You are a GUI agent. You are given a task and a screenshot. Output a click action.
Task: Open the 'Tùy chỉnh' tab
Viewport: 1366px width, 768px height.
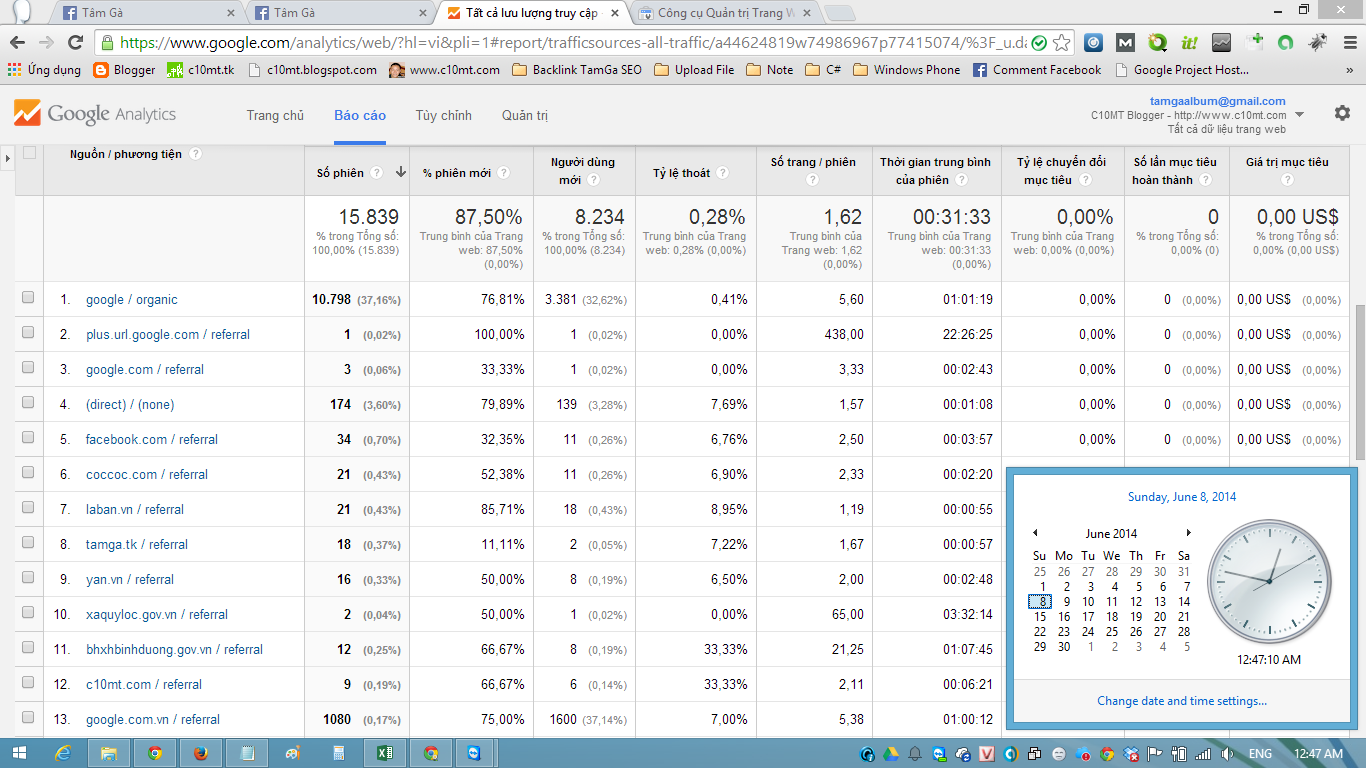click(444, 115)
